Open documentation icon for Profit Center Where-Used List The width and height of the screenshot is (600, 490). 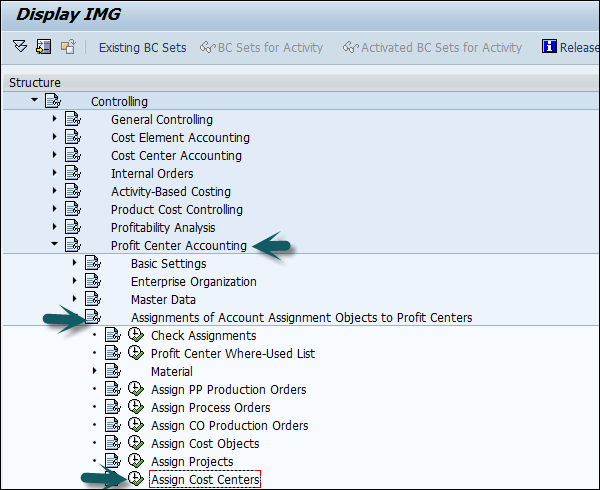113,354
